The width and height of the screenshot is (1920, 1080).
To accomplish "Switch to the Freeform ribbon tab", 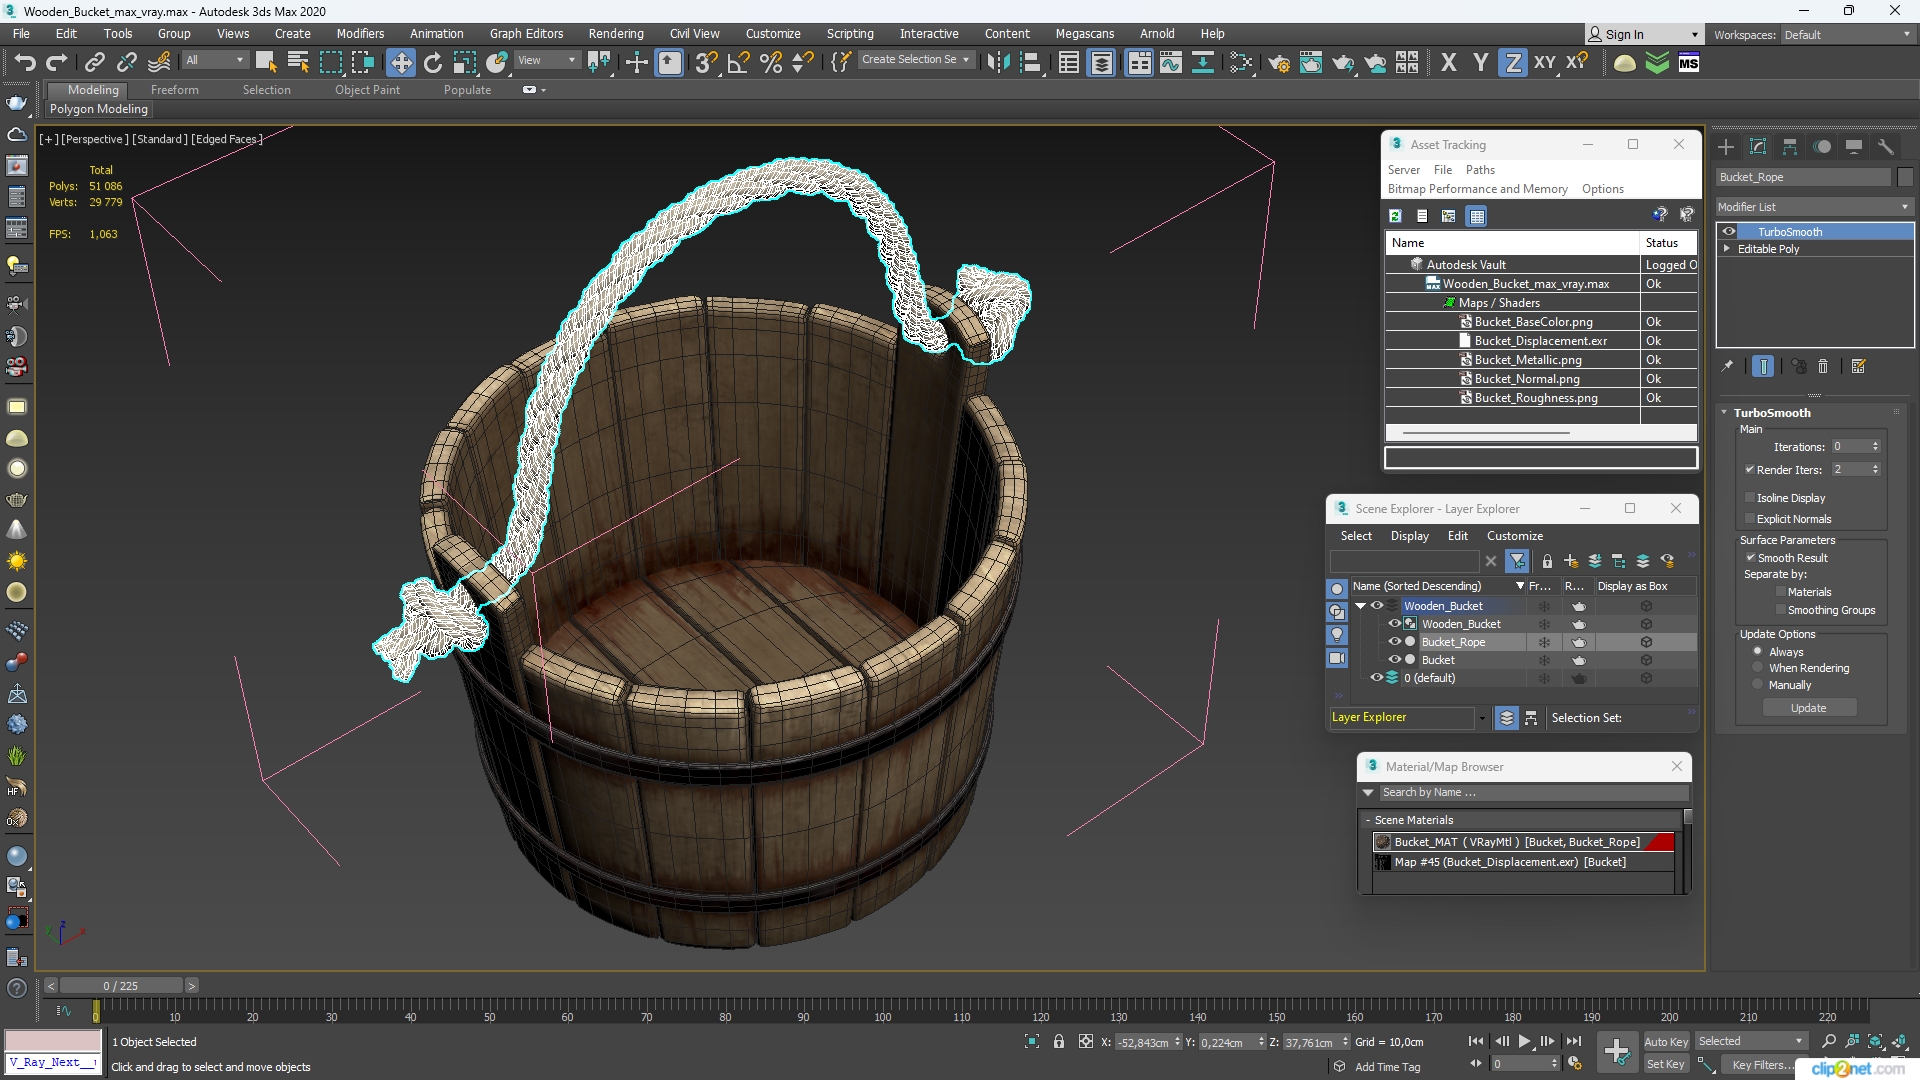I will point(175,90).
